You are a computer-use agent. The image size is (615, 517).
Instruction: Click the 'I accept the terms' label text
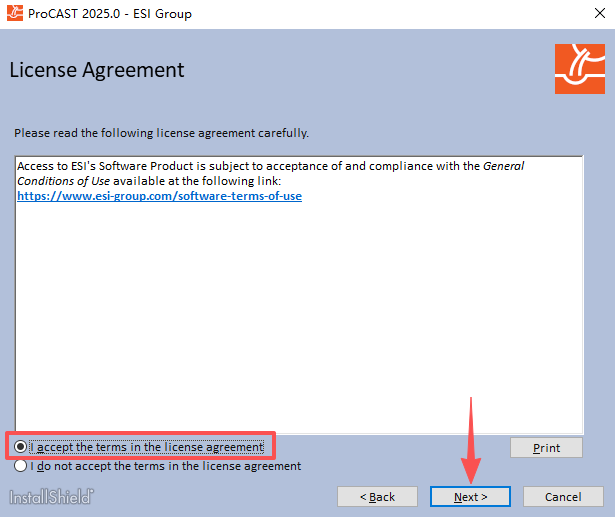tap(146, 447)
